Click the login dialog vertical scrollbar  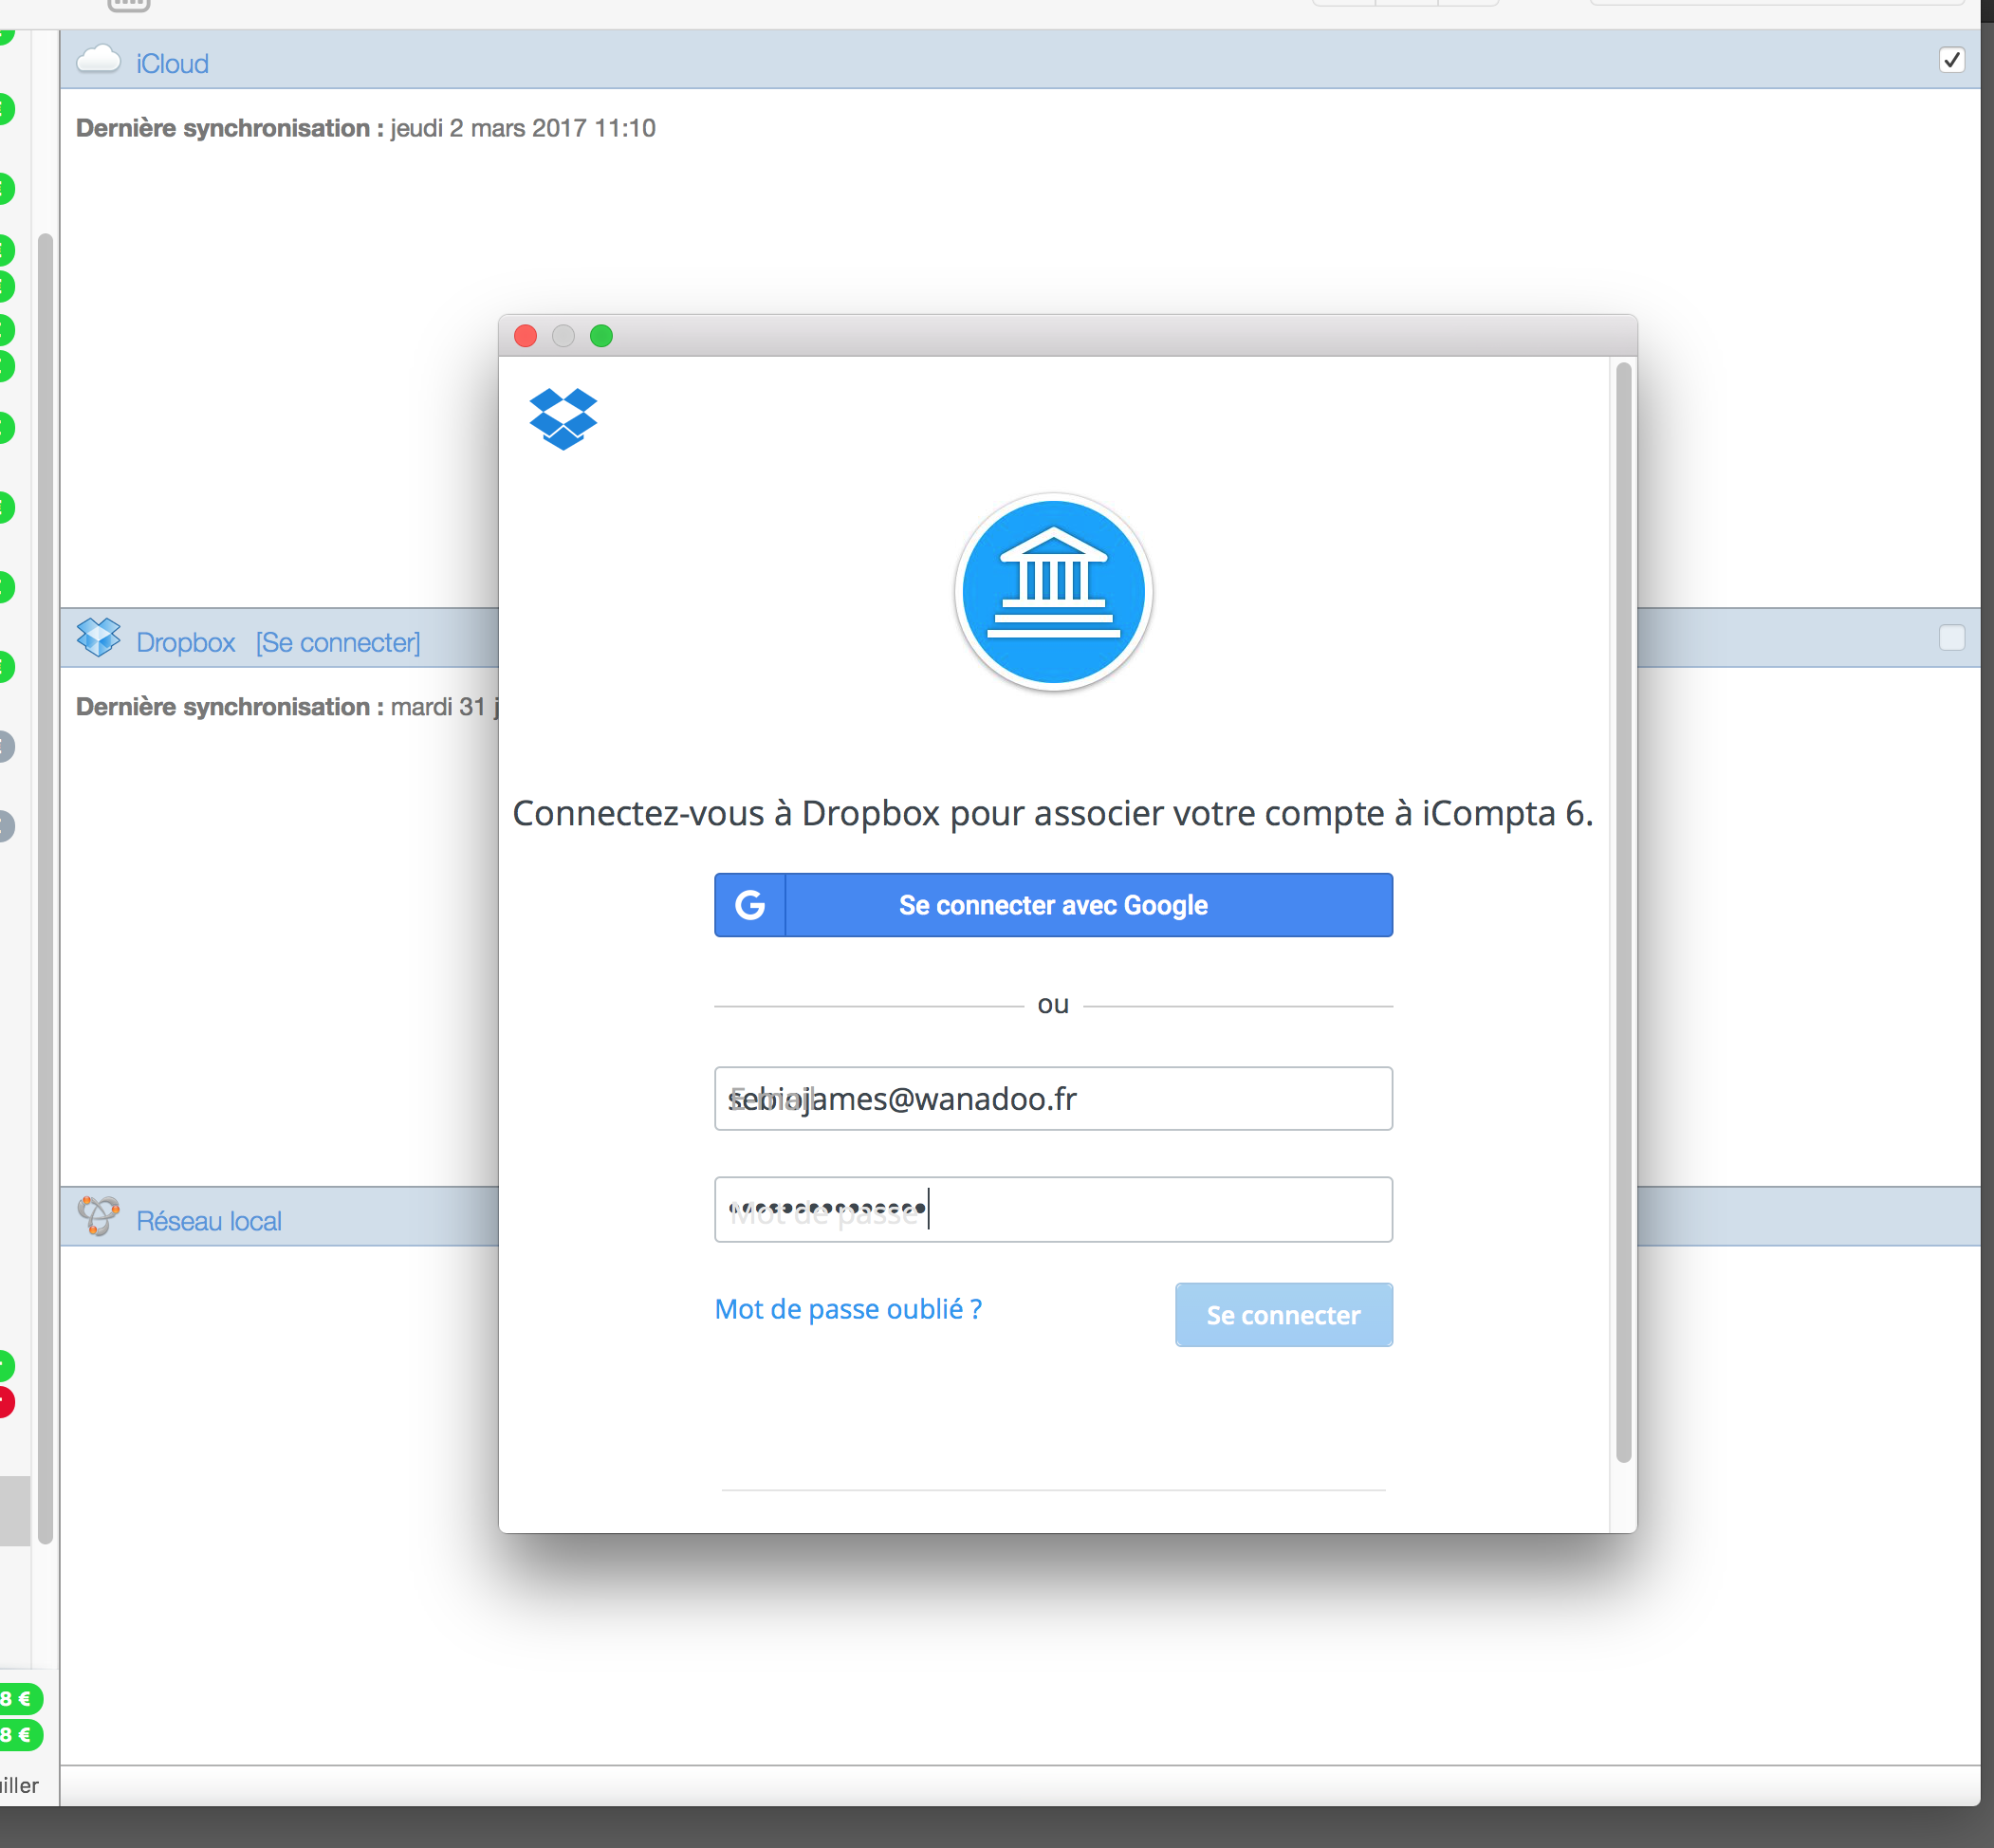pos(1623,912)
